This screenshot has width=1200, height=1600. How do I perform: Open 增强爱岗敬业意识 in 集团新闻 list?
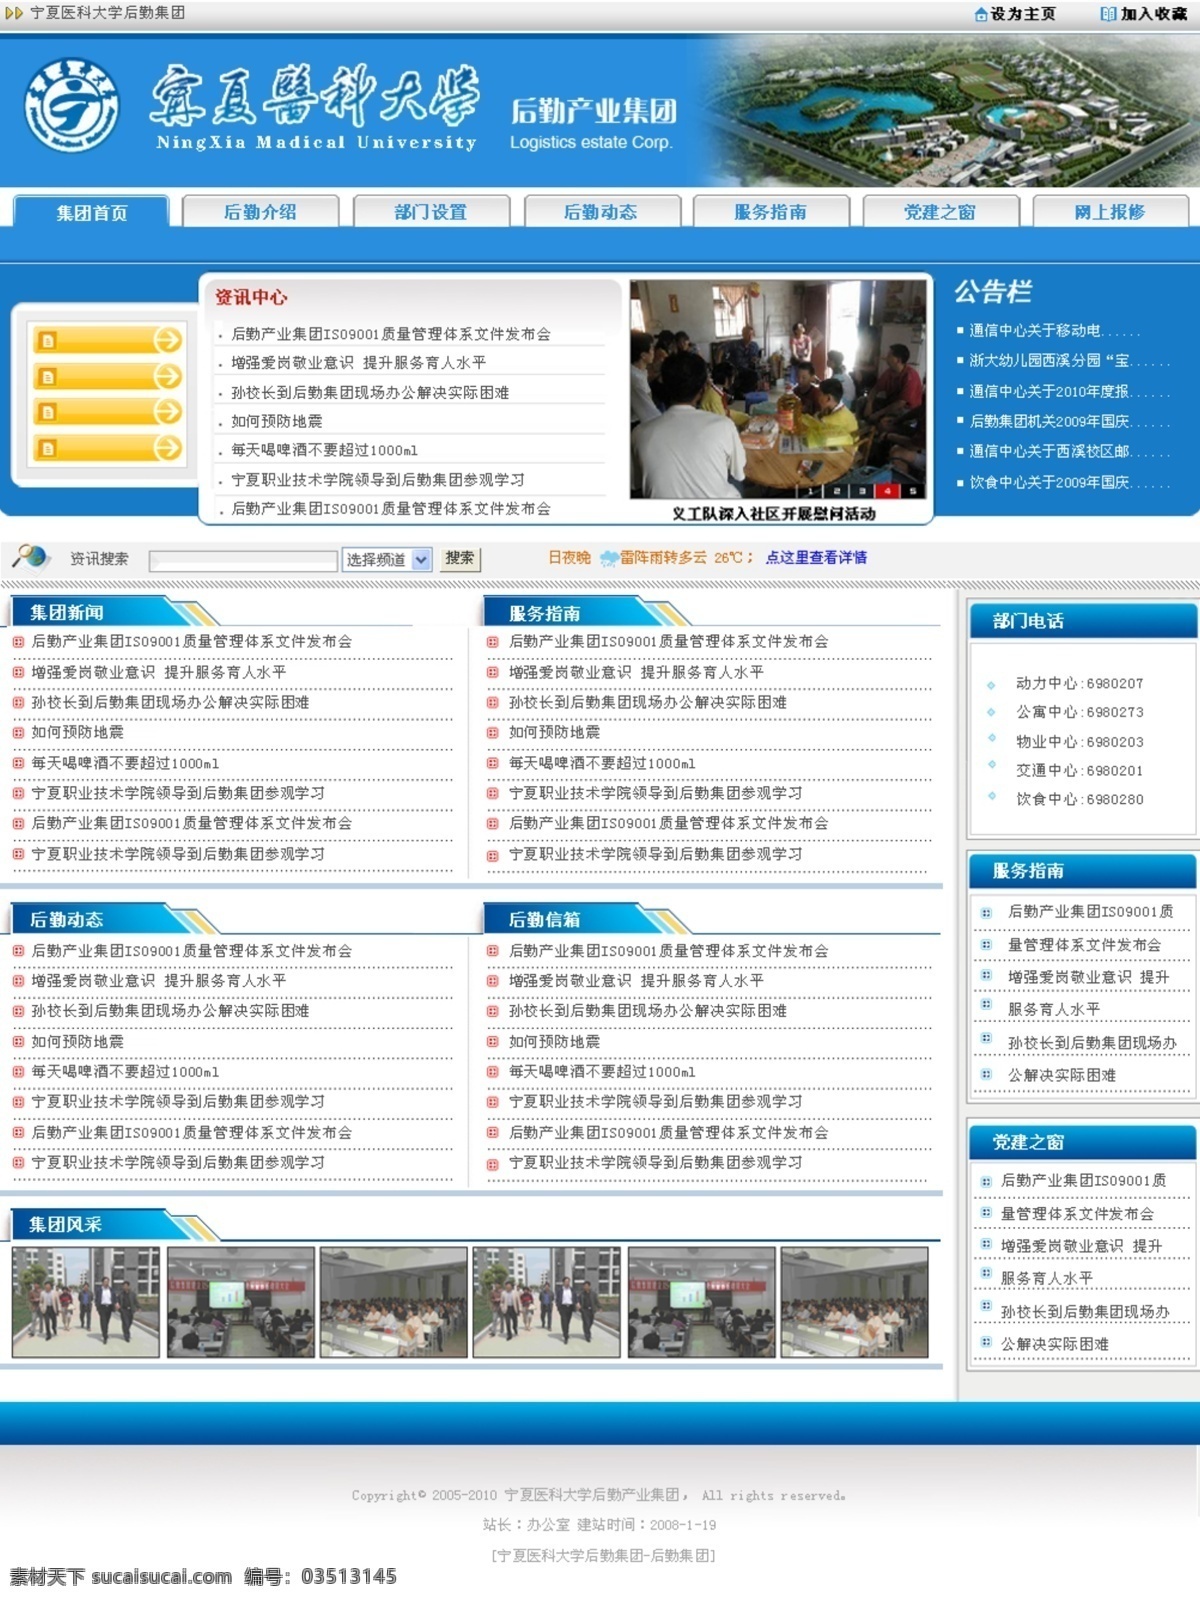159,672
